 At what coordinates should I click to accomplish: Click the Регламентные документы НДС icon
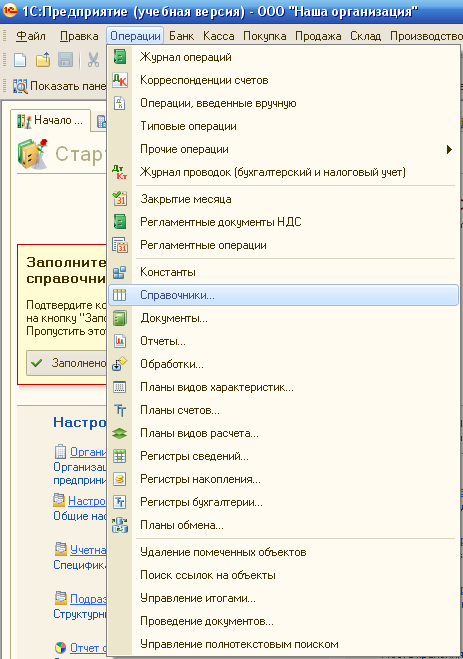coord(120,221)
